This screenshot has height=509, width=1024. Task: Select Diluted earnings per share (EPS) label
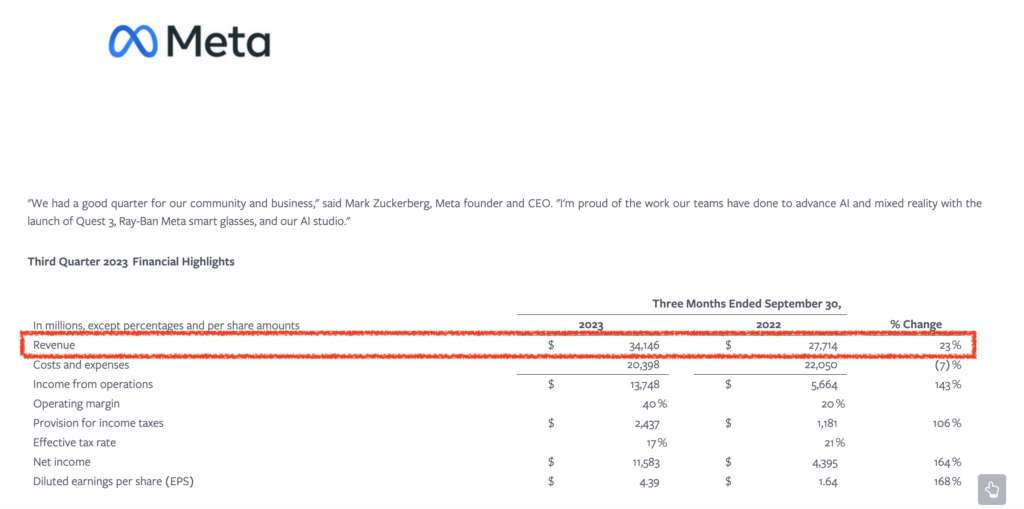click(x=114, y=482)
